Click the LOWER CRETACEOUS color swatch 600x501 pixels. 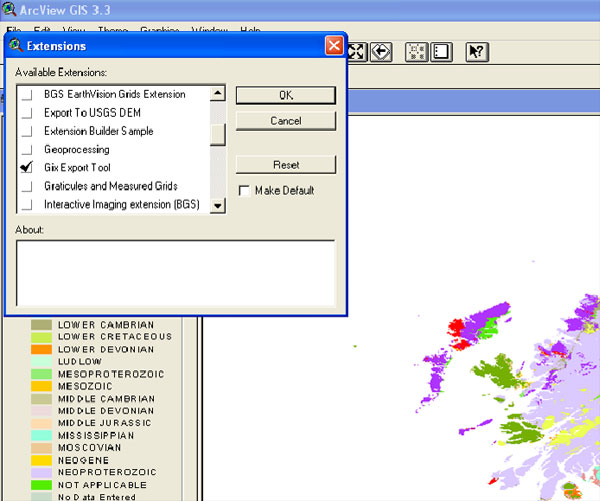click(41, 337)
